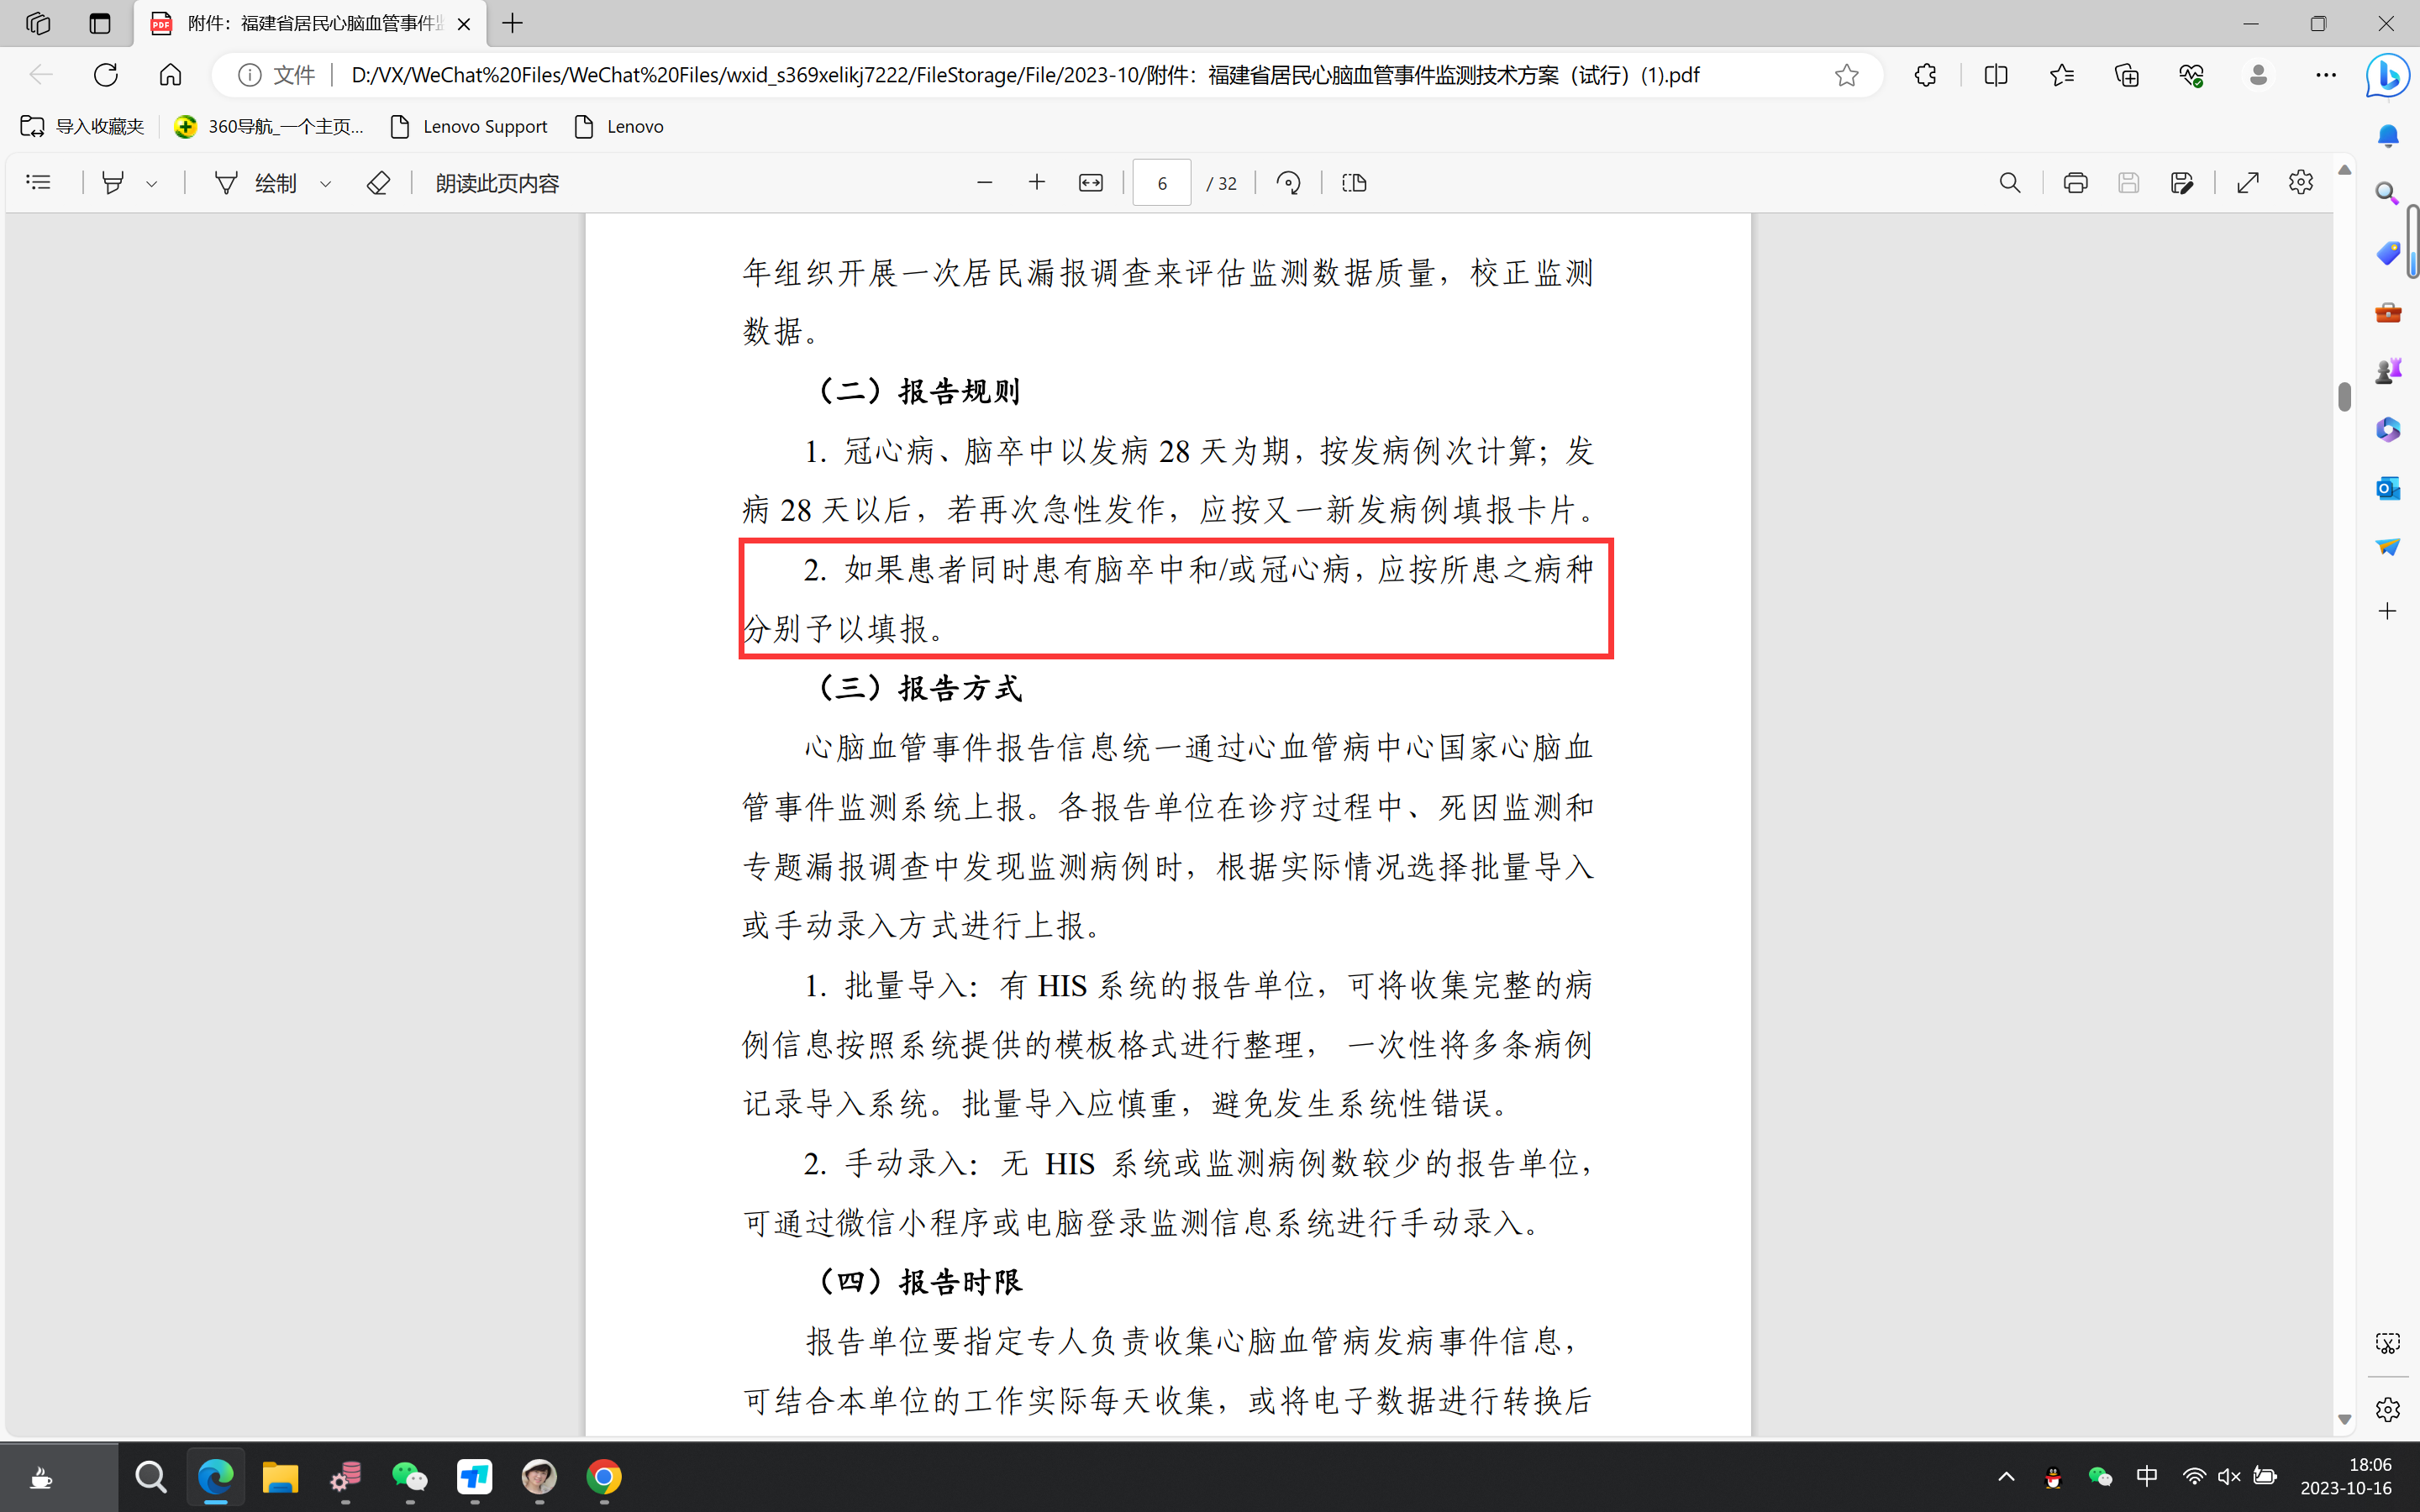Open PDF search magnifier icon
This screenshot has width=2420, height=1512.
(x=2009, y=183)
